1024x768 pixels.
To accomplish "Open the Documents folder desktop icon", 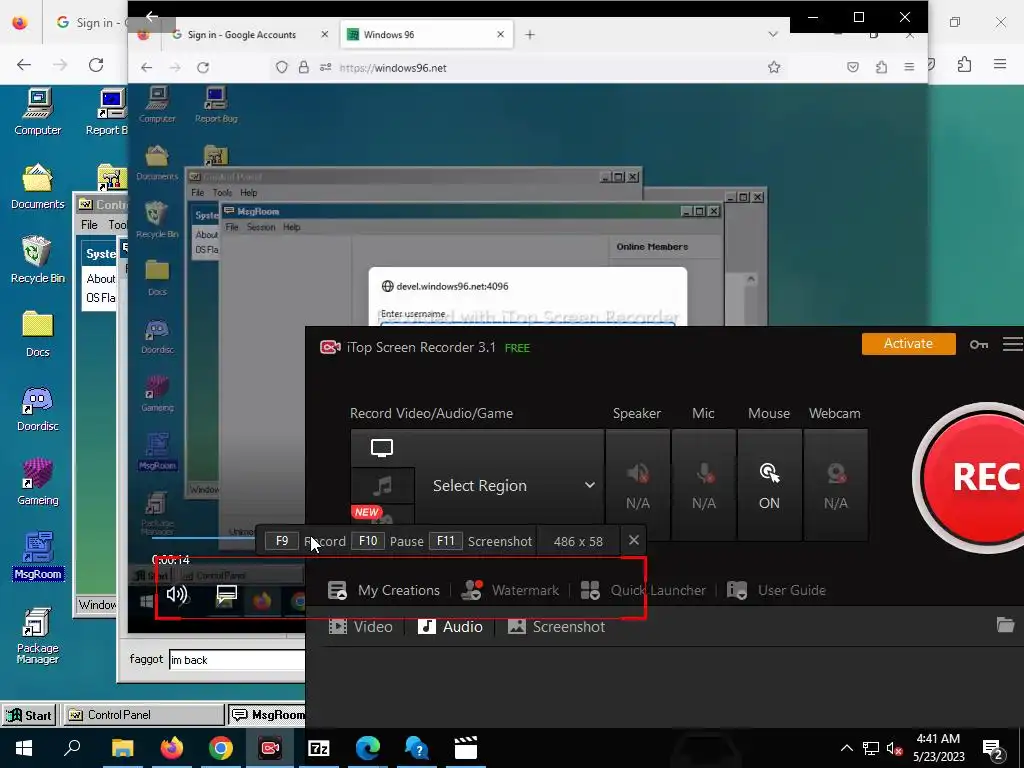I will (38, 186).
